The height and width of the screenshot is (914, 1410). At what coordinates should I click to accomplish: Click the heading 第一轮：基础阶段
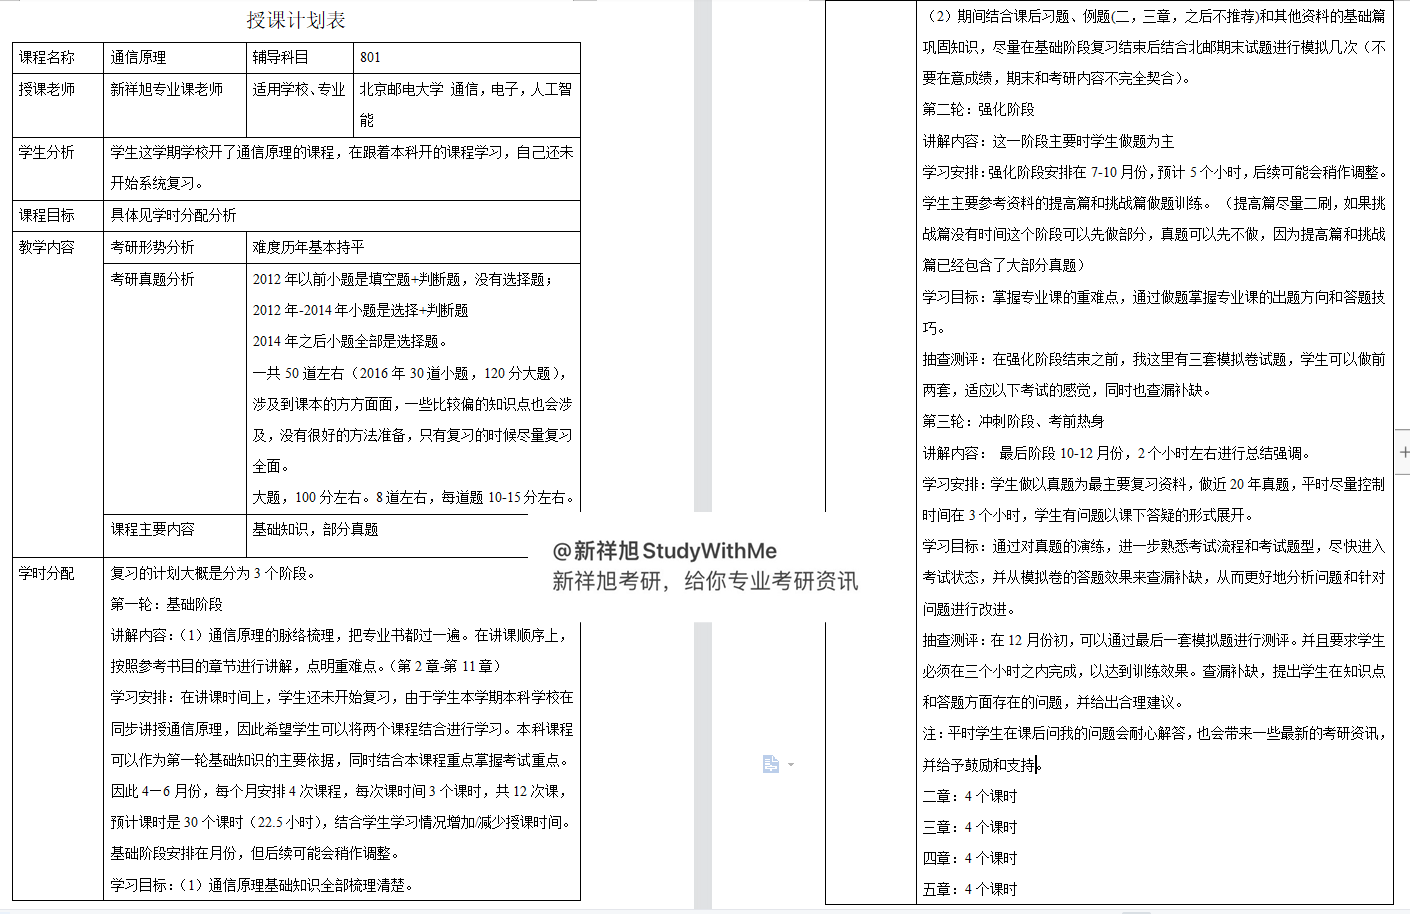167,604
